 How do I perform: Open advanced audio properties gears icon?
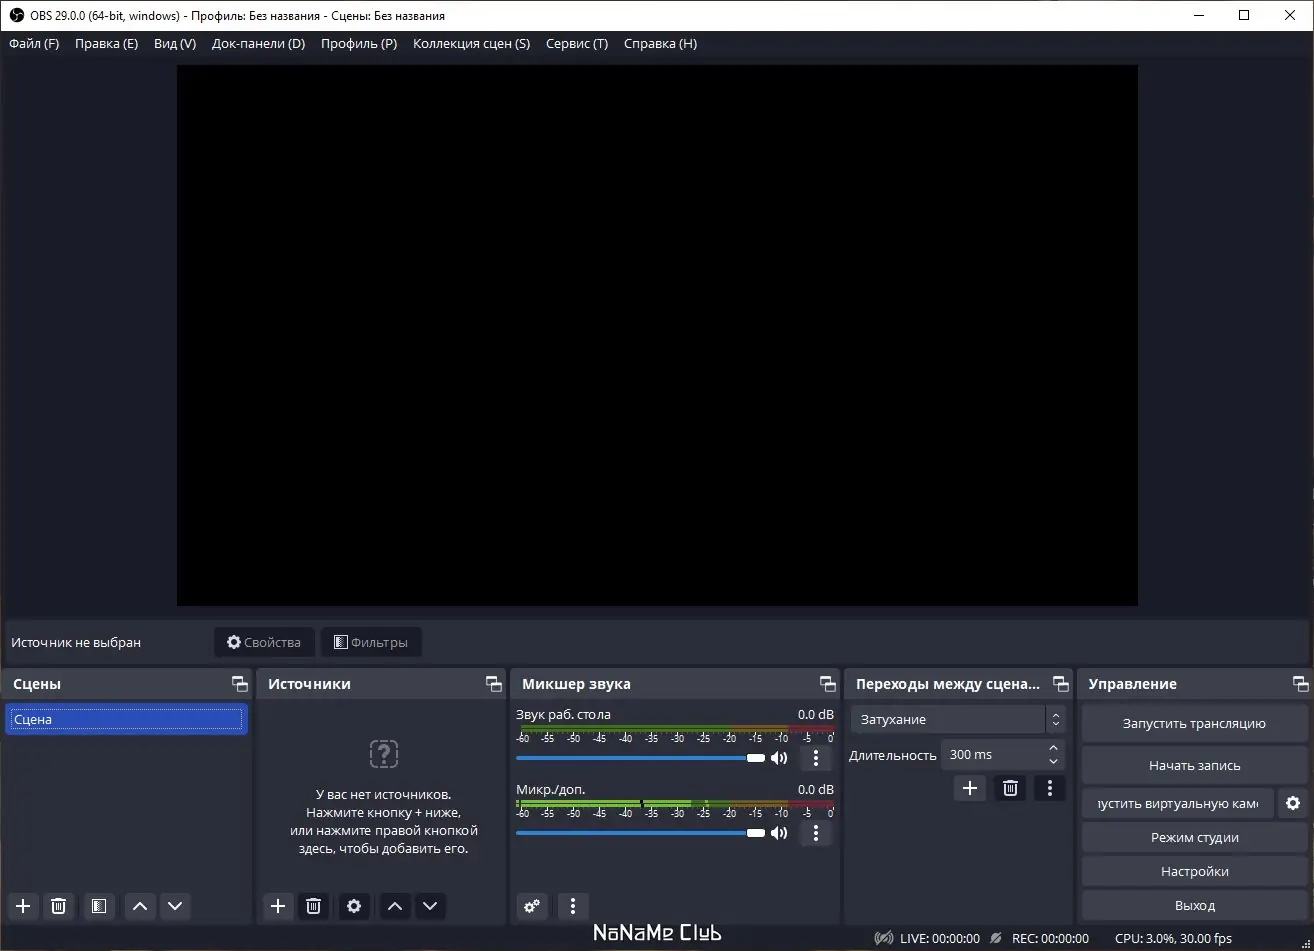click(x=532, y=906)
